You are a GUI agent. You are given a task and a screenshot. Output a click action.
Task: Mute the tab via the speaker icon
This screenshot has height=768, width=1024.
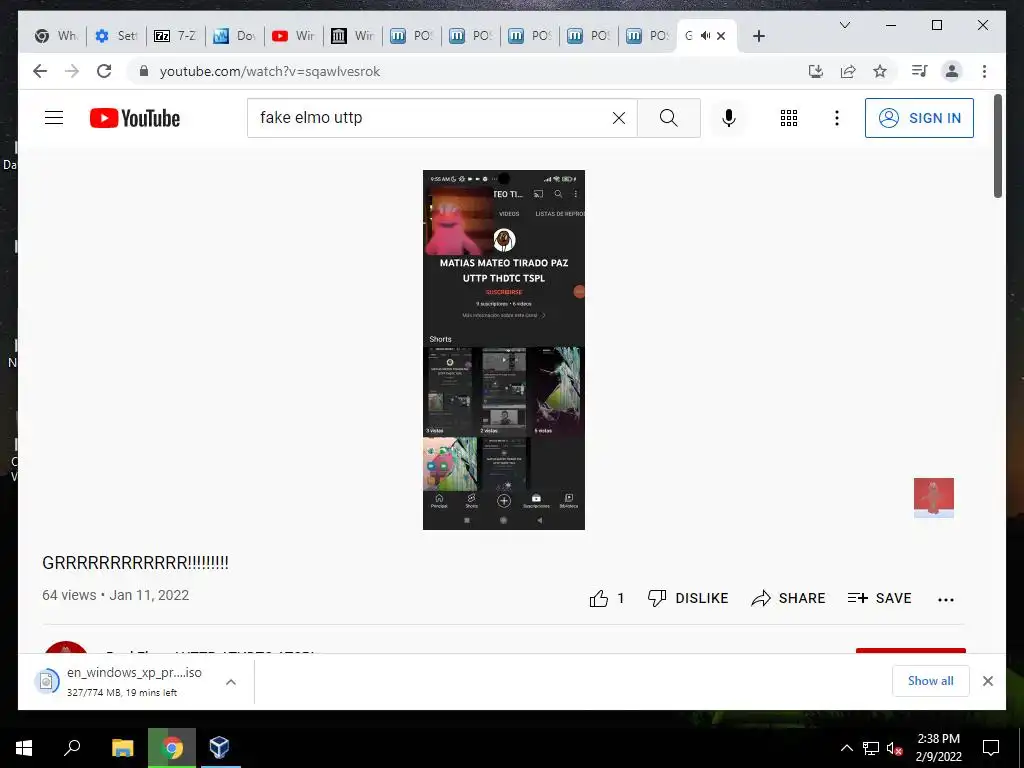click(x=705, y=36)
